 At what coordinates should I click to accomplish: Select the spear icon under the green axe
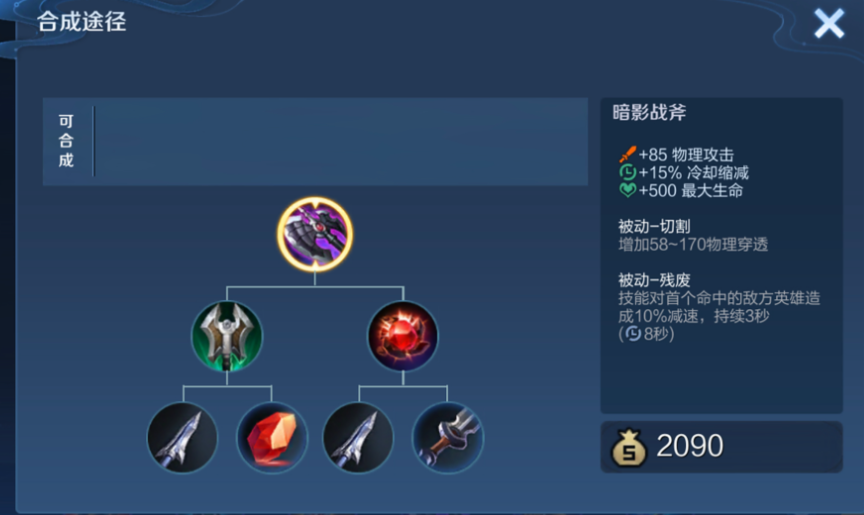coord(182,437)
